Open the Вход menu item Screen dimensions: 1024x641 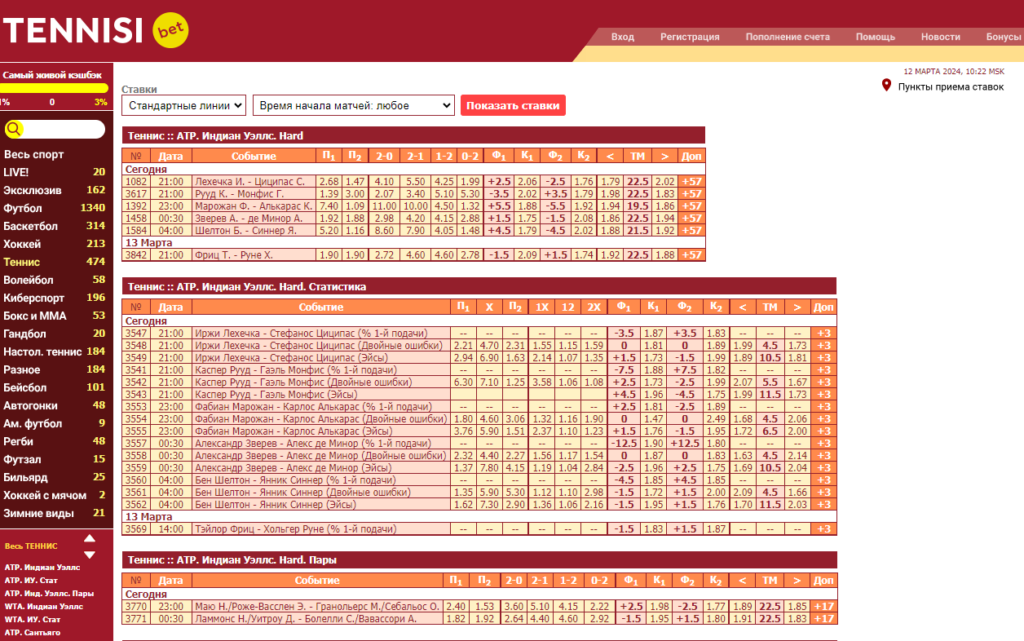(x=622, y=37)
